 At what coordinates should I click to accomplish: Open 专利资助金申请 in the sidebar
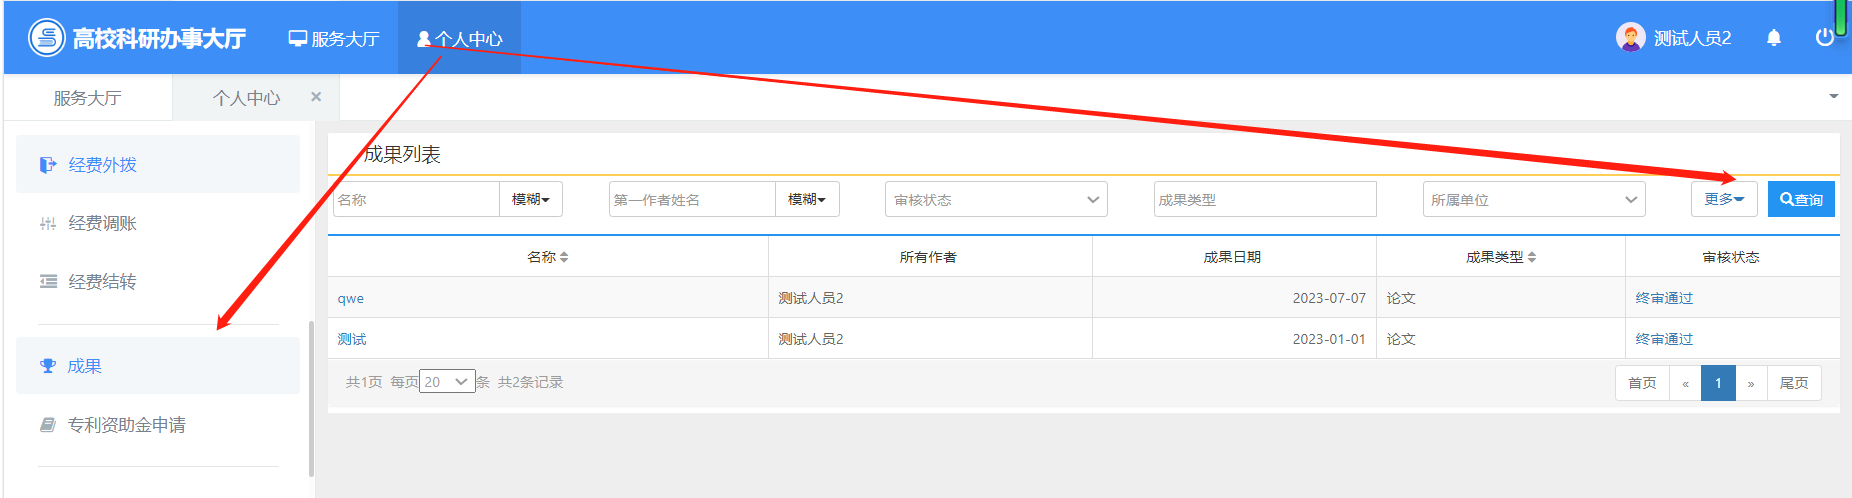pos(126,425)
